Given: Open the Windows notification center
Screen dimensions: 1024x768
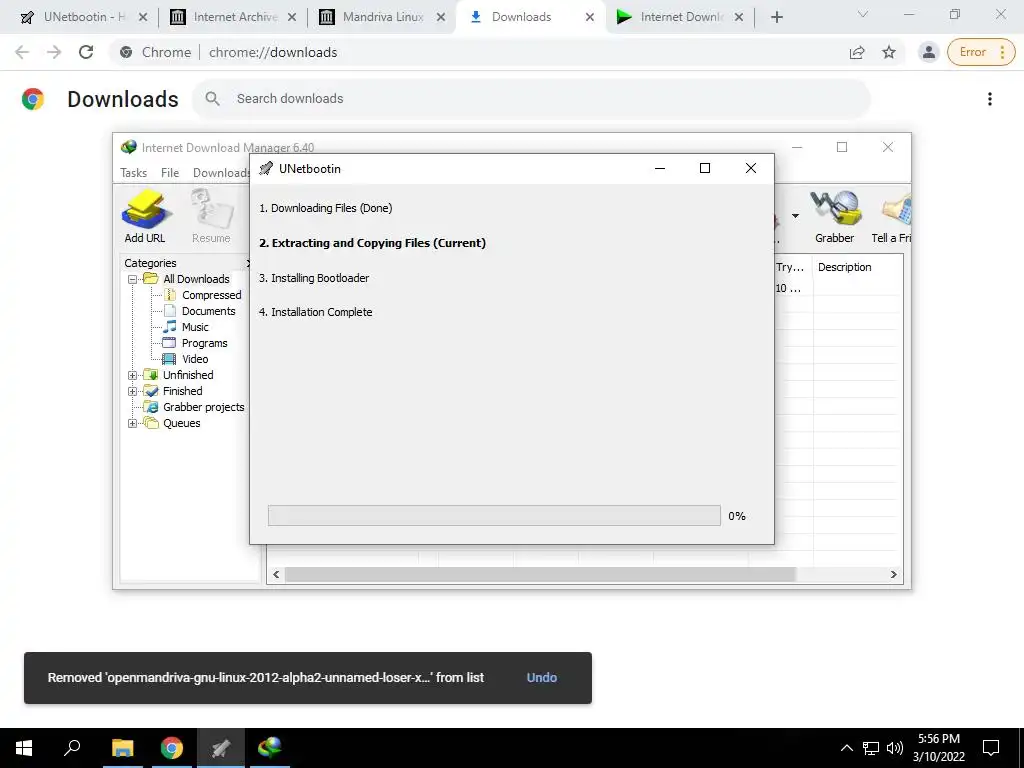Looking at the screenshot, I should [991, 748].
